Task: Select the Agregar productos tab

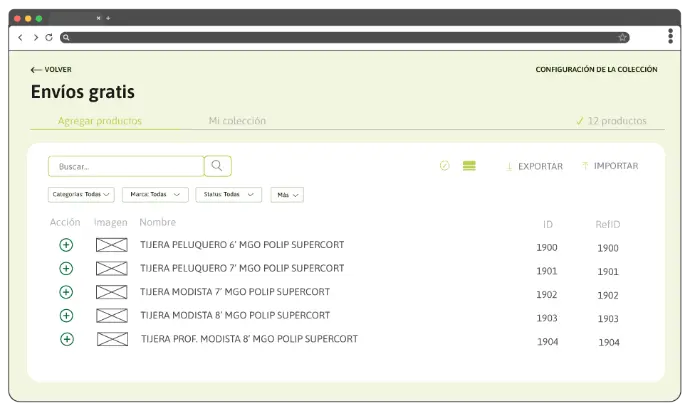Action: point(100,121)
